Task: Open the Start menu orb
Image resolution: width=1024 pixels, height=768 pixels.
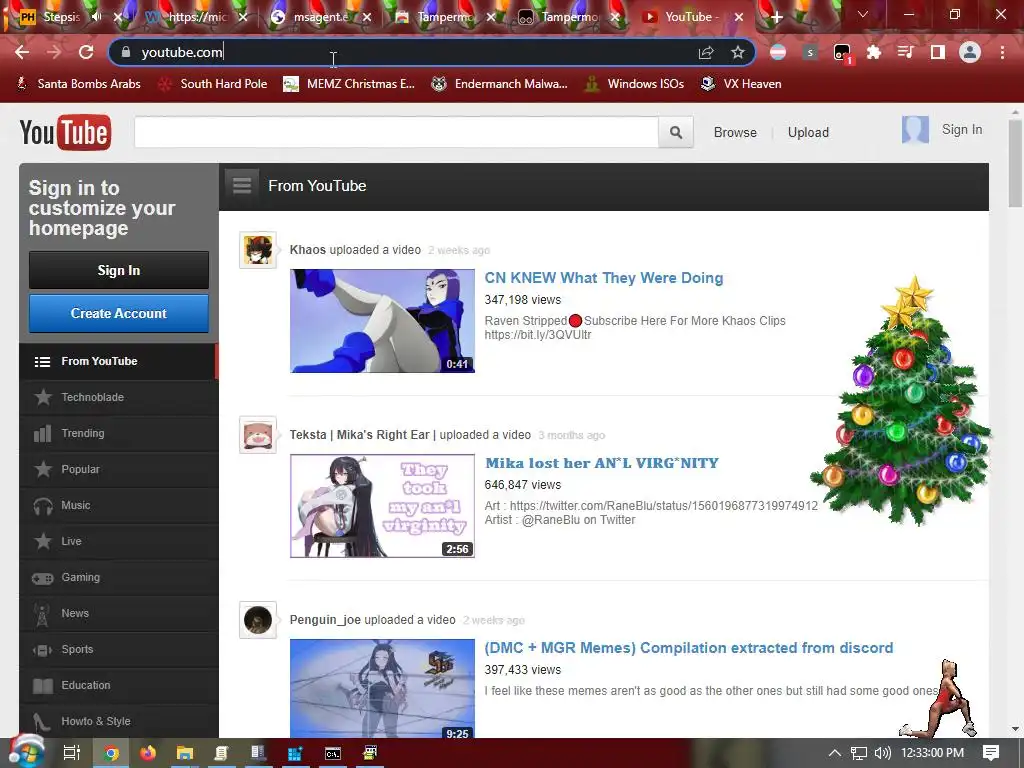Action: (26, 753)
